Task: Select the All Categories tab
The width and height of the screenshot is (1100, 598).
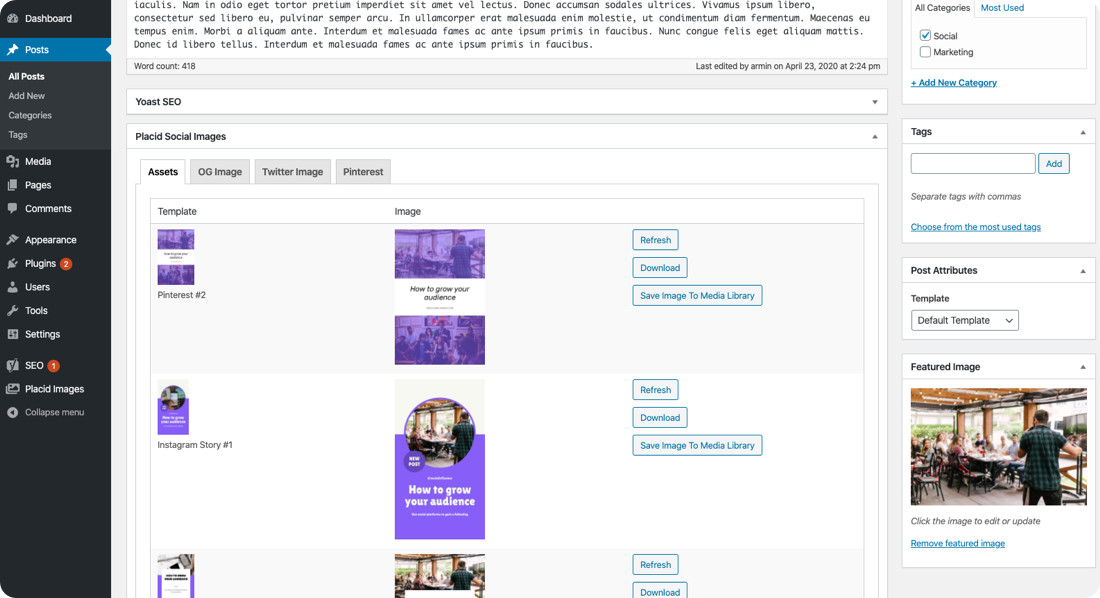Action: tap(942, 8)
